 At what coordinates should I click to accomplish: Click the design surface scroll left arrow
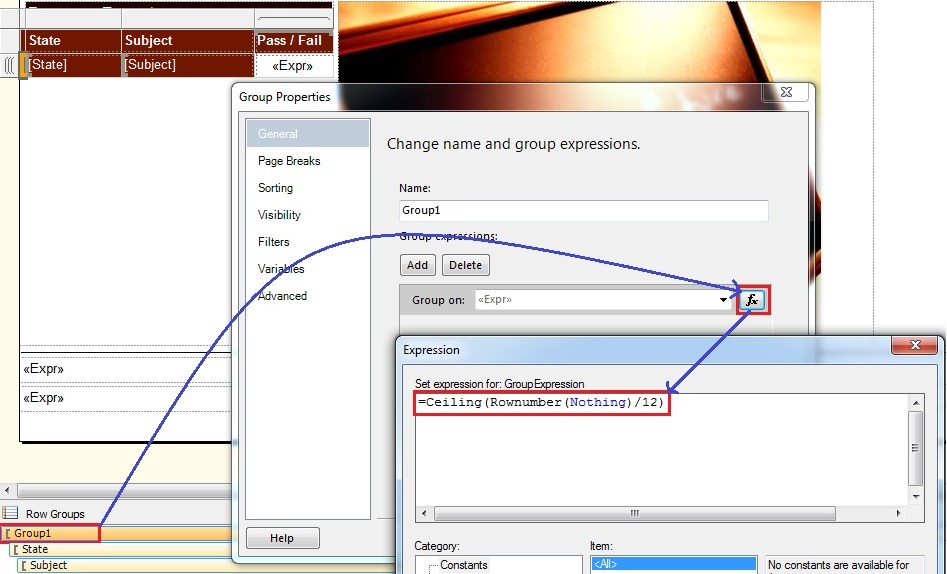(x=7, y=490)
